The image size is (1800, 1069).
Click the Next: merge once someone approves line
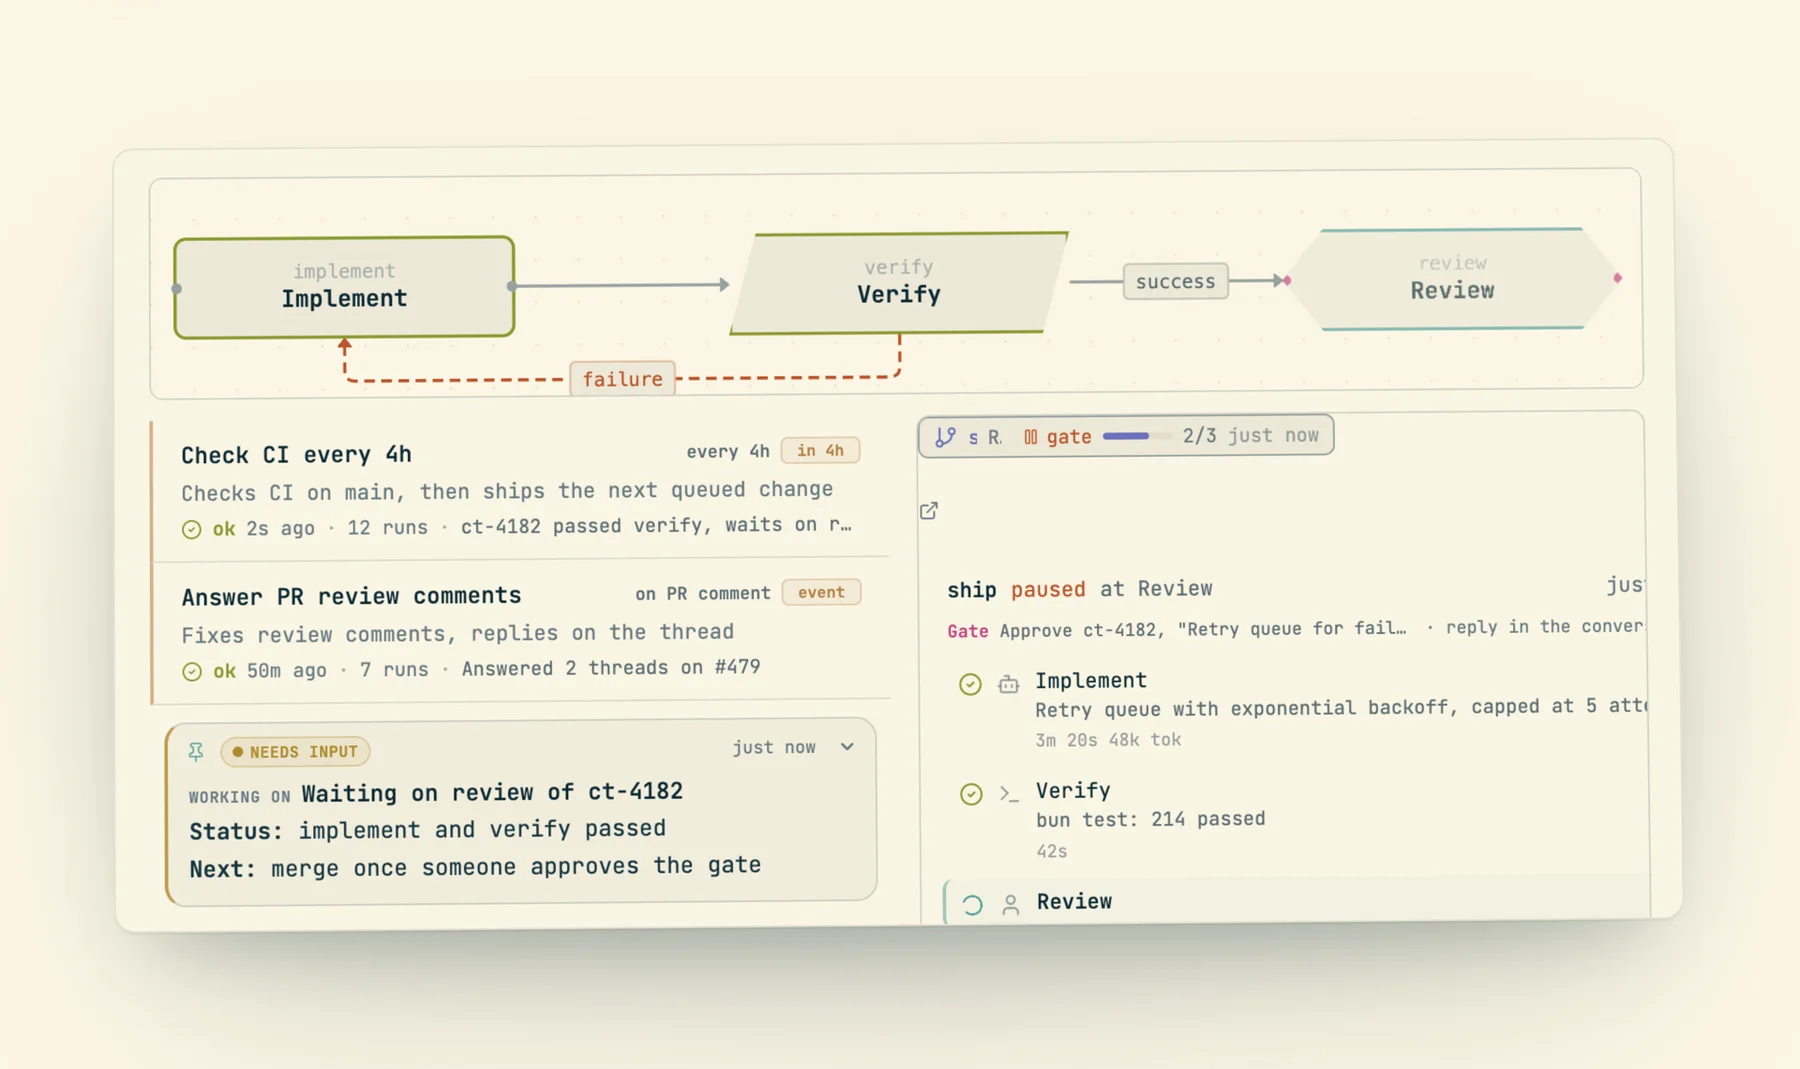coord(475,867)
